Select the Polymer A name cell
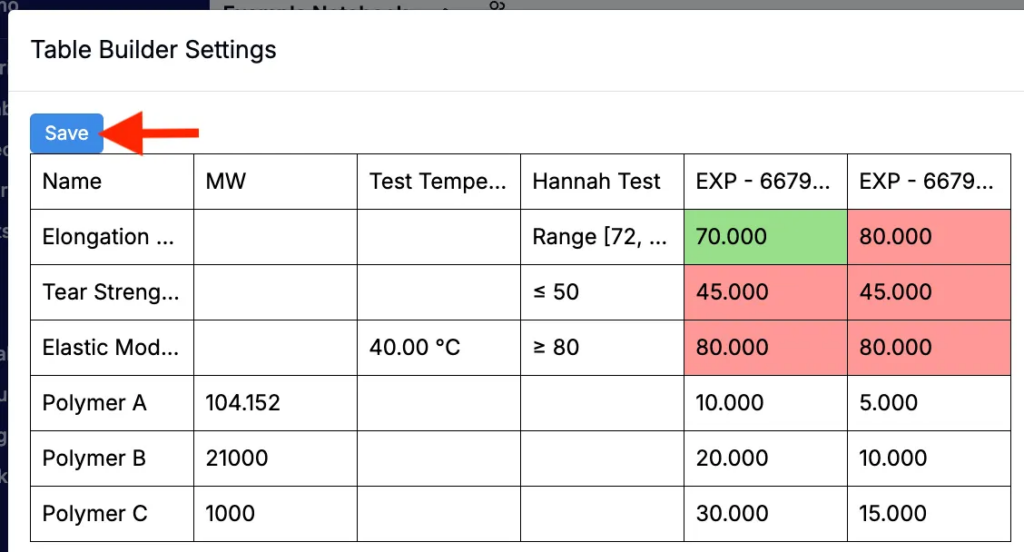The image size is (1024, 552). coord(112,403)
